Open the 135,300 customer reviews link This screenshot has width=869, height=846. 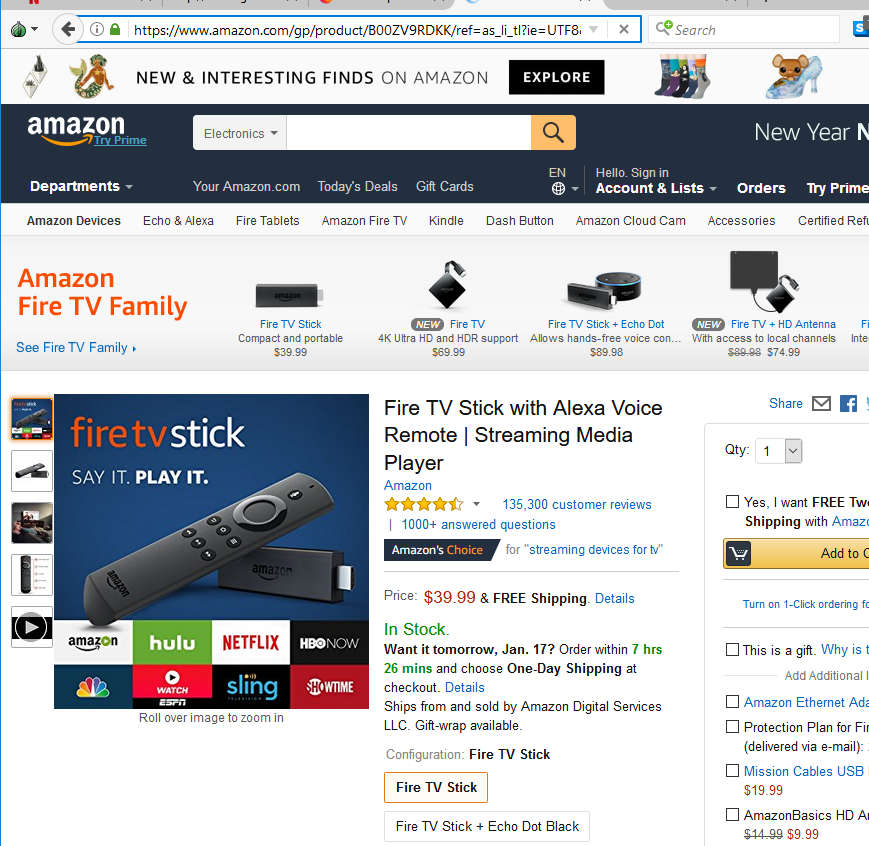pos(577,504)
